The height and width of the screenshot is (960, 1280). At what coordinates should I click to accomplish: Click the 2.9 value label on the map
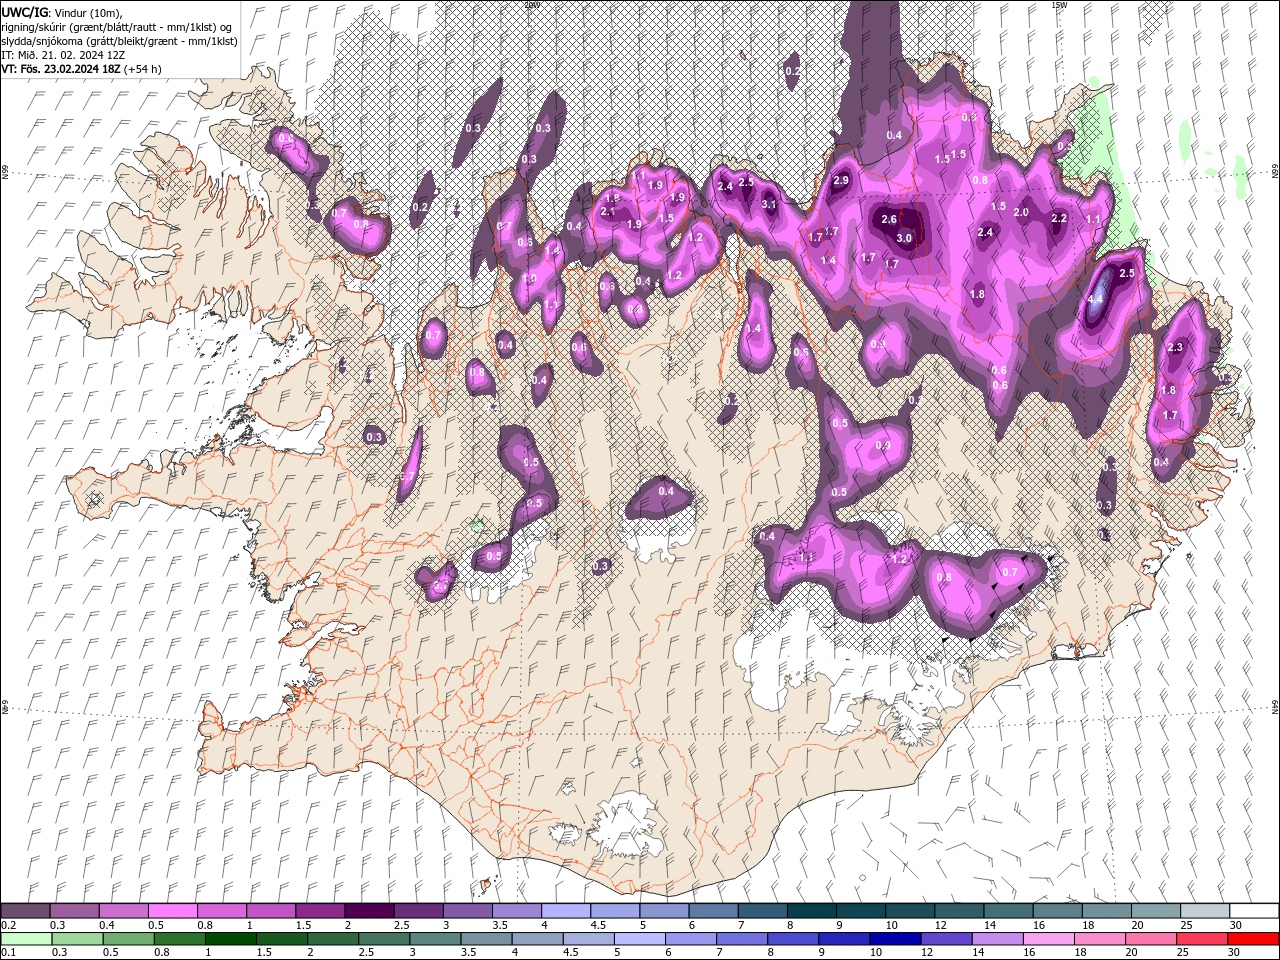pos(841,180)
